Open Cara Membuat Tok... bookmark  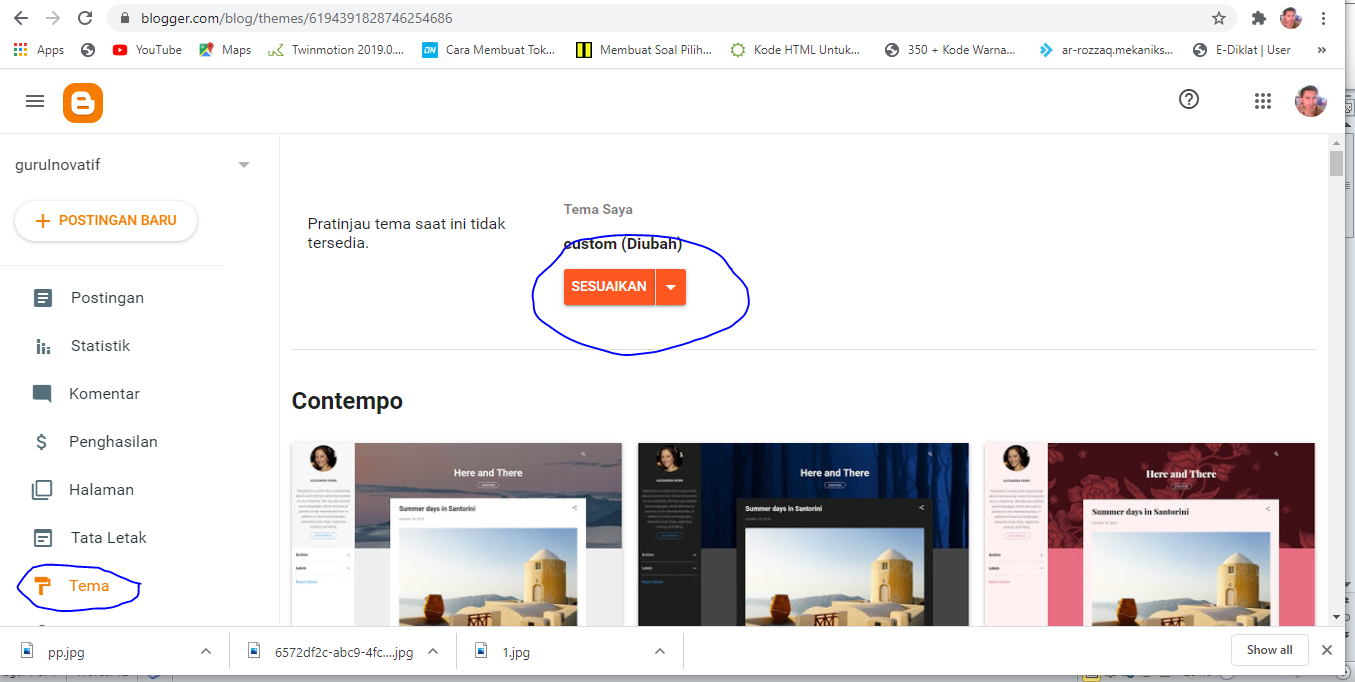pos(488,49)
